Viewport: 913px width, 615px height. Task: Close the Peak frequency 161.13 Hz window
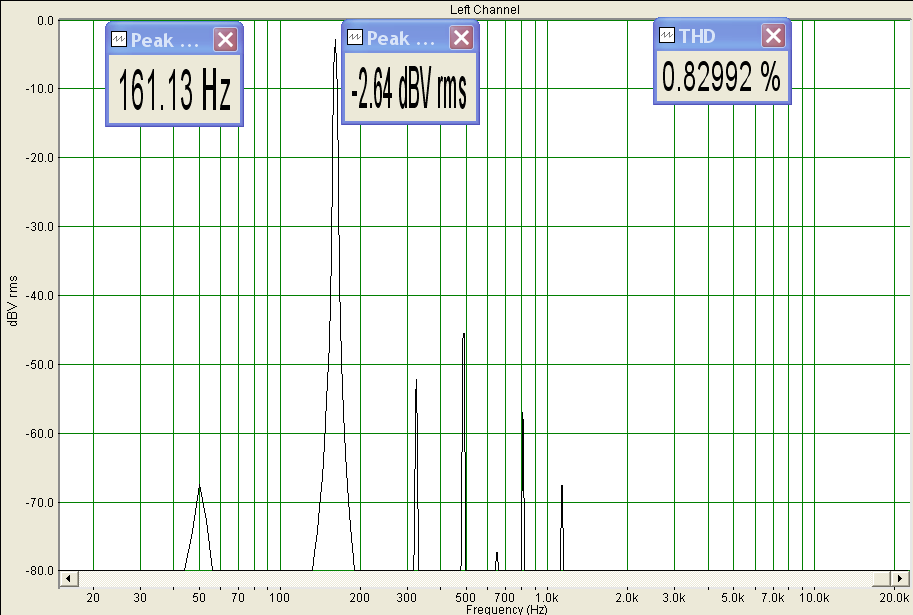pyautogui.click(x=225, y=40)
